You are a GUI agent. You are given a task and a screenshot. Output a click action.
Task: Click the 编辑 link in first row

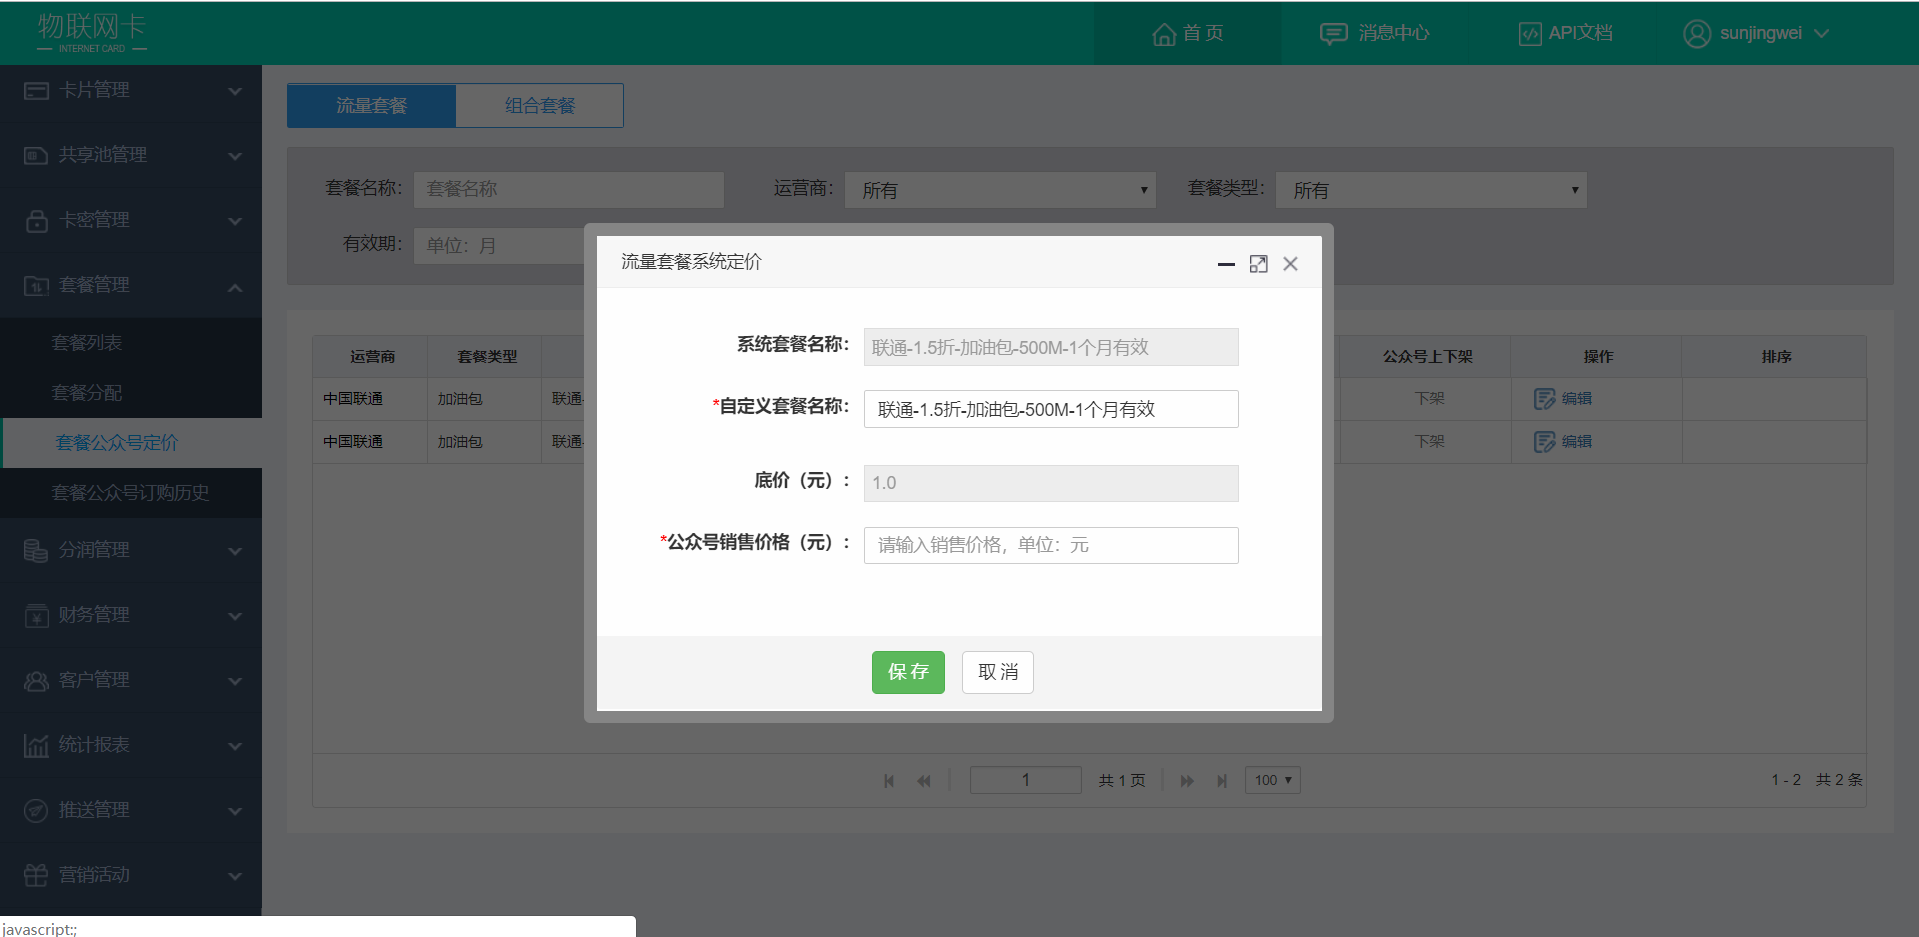[1577, 399]
